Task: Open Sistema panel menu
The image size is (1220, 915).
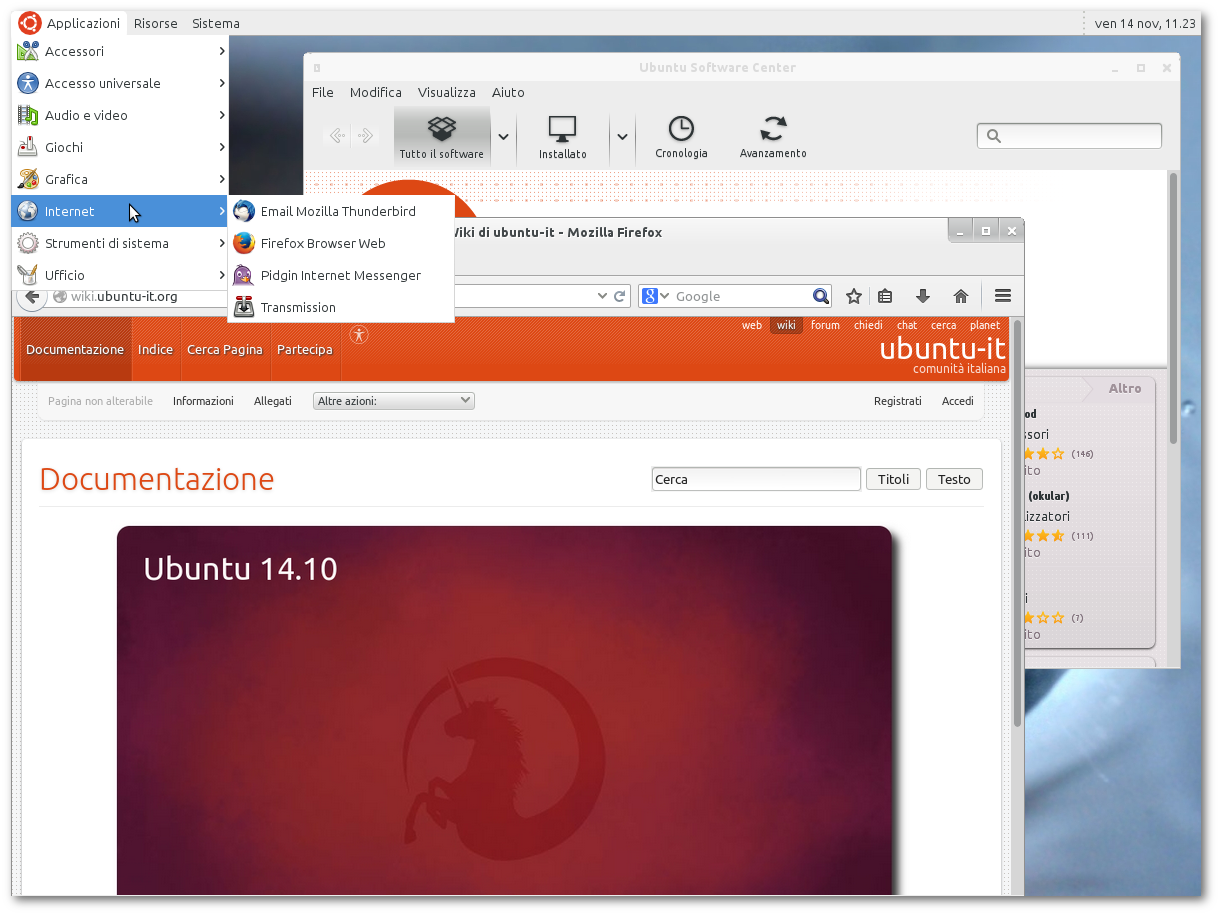Action: (216, 23)
